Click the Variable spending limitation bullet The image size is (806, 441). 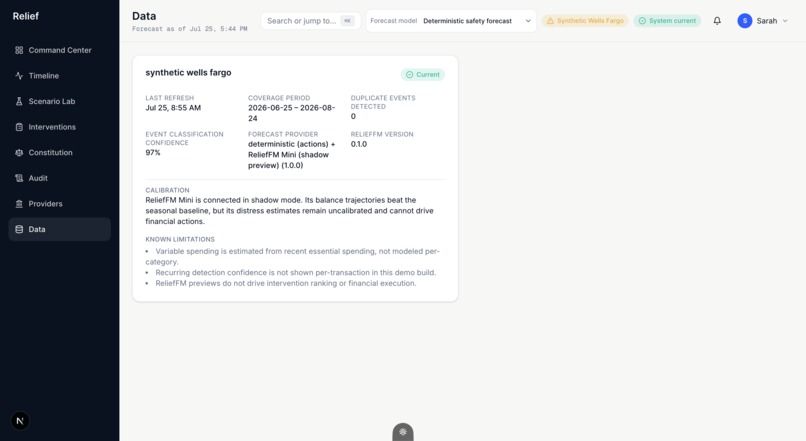(292, 256)
